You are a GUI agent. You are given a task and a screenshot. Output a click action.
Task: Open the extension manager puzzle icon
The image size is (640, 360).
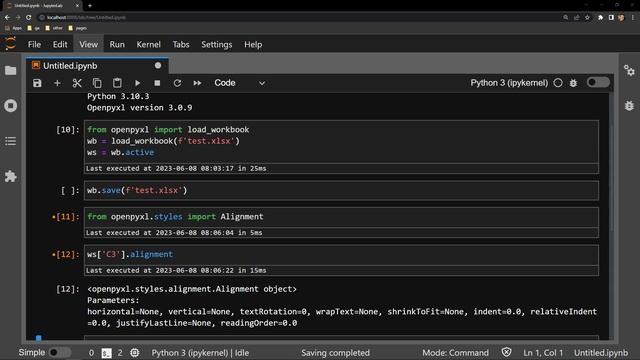[x=11, y=176]
